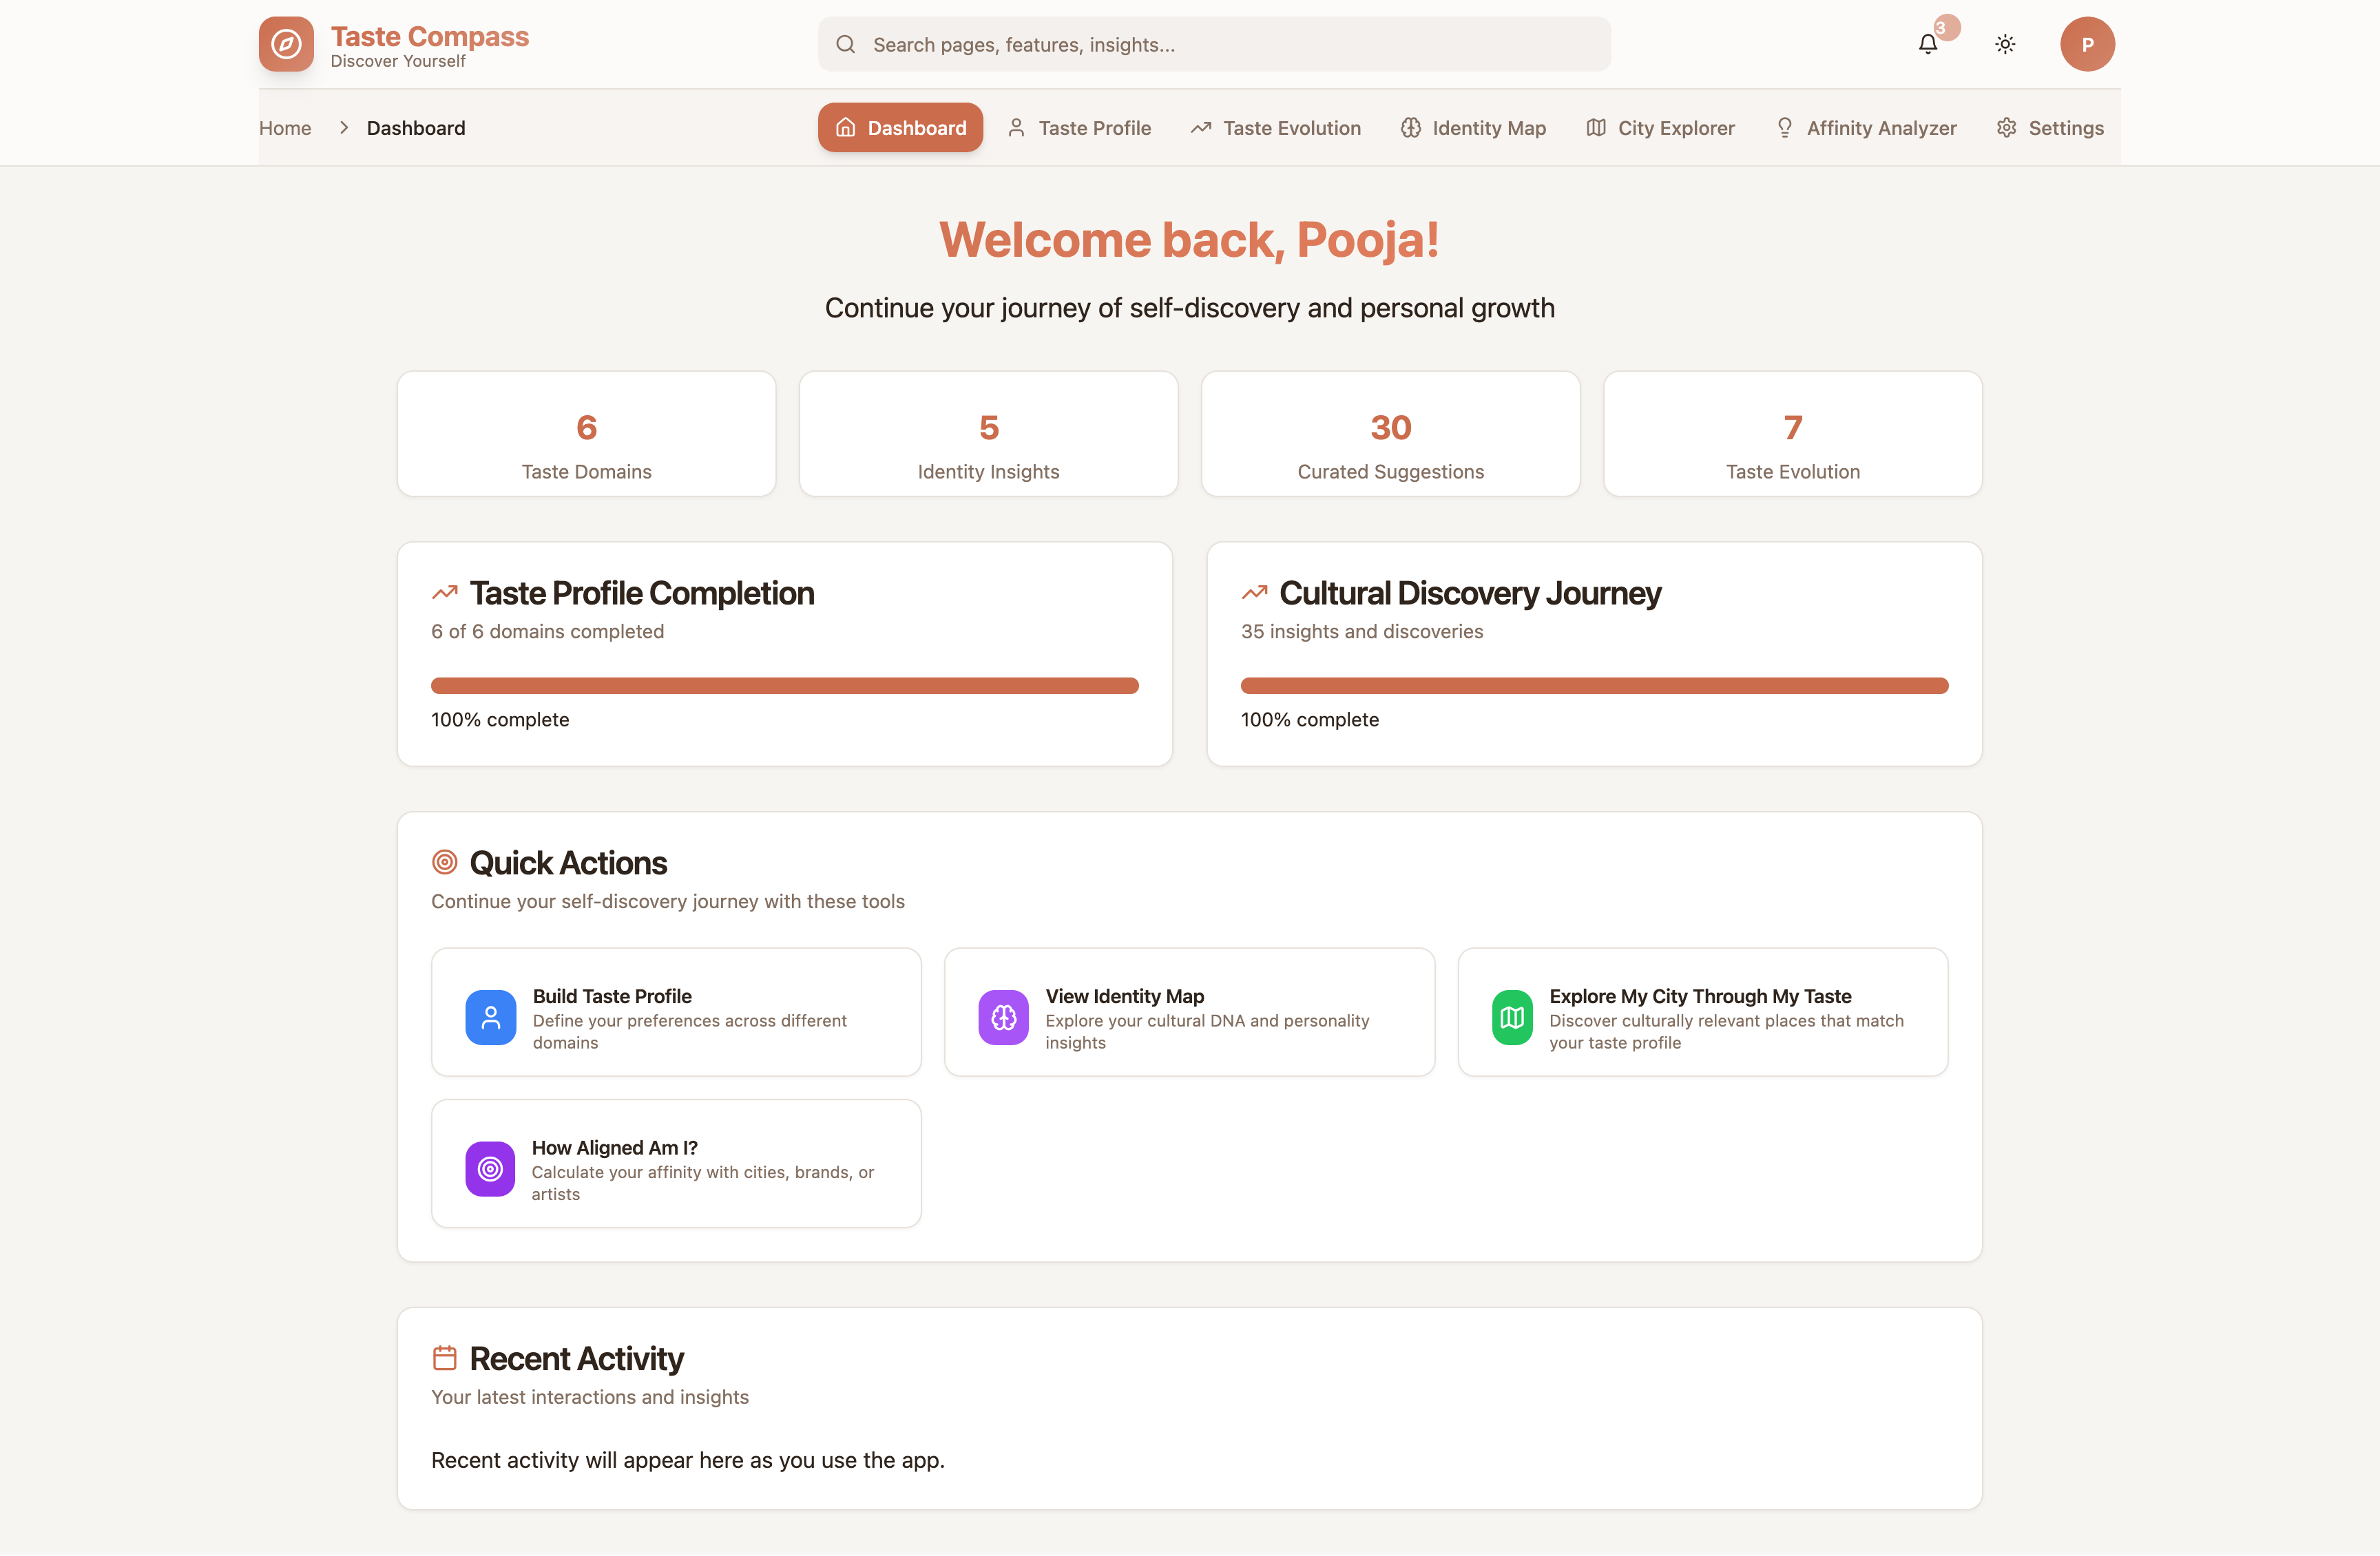Open the Taste Evolution tab

[x=1275, y=128]
